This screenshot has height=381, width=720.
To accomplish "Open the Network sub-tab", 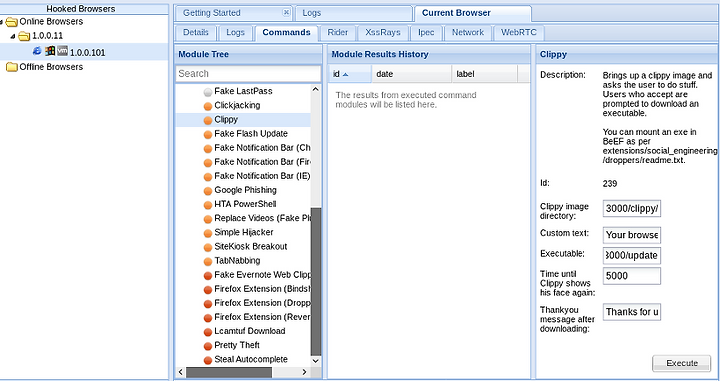I will tap(468, 33).
